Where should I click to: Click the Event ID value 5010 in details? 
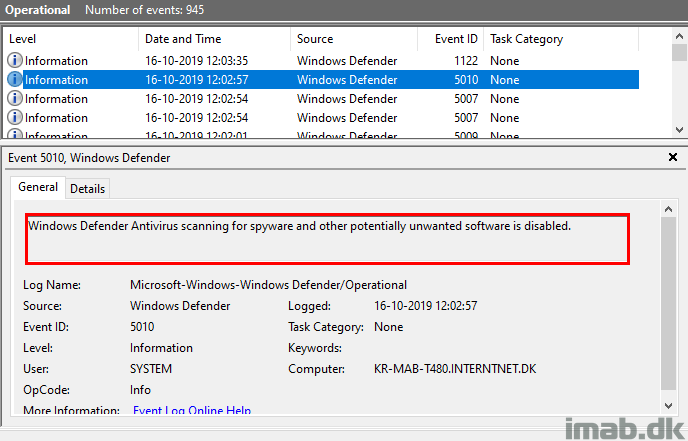point(142,326)
